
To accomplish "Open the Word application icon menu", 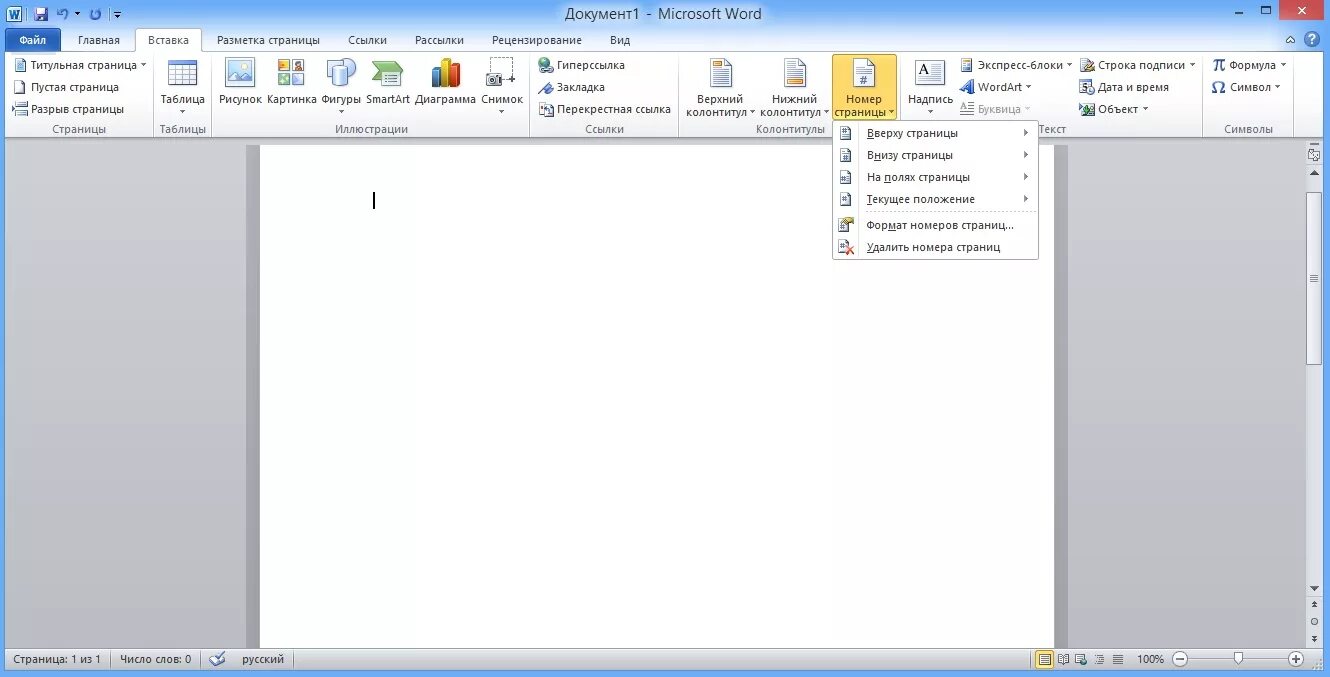I will pos(16,14).
